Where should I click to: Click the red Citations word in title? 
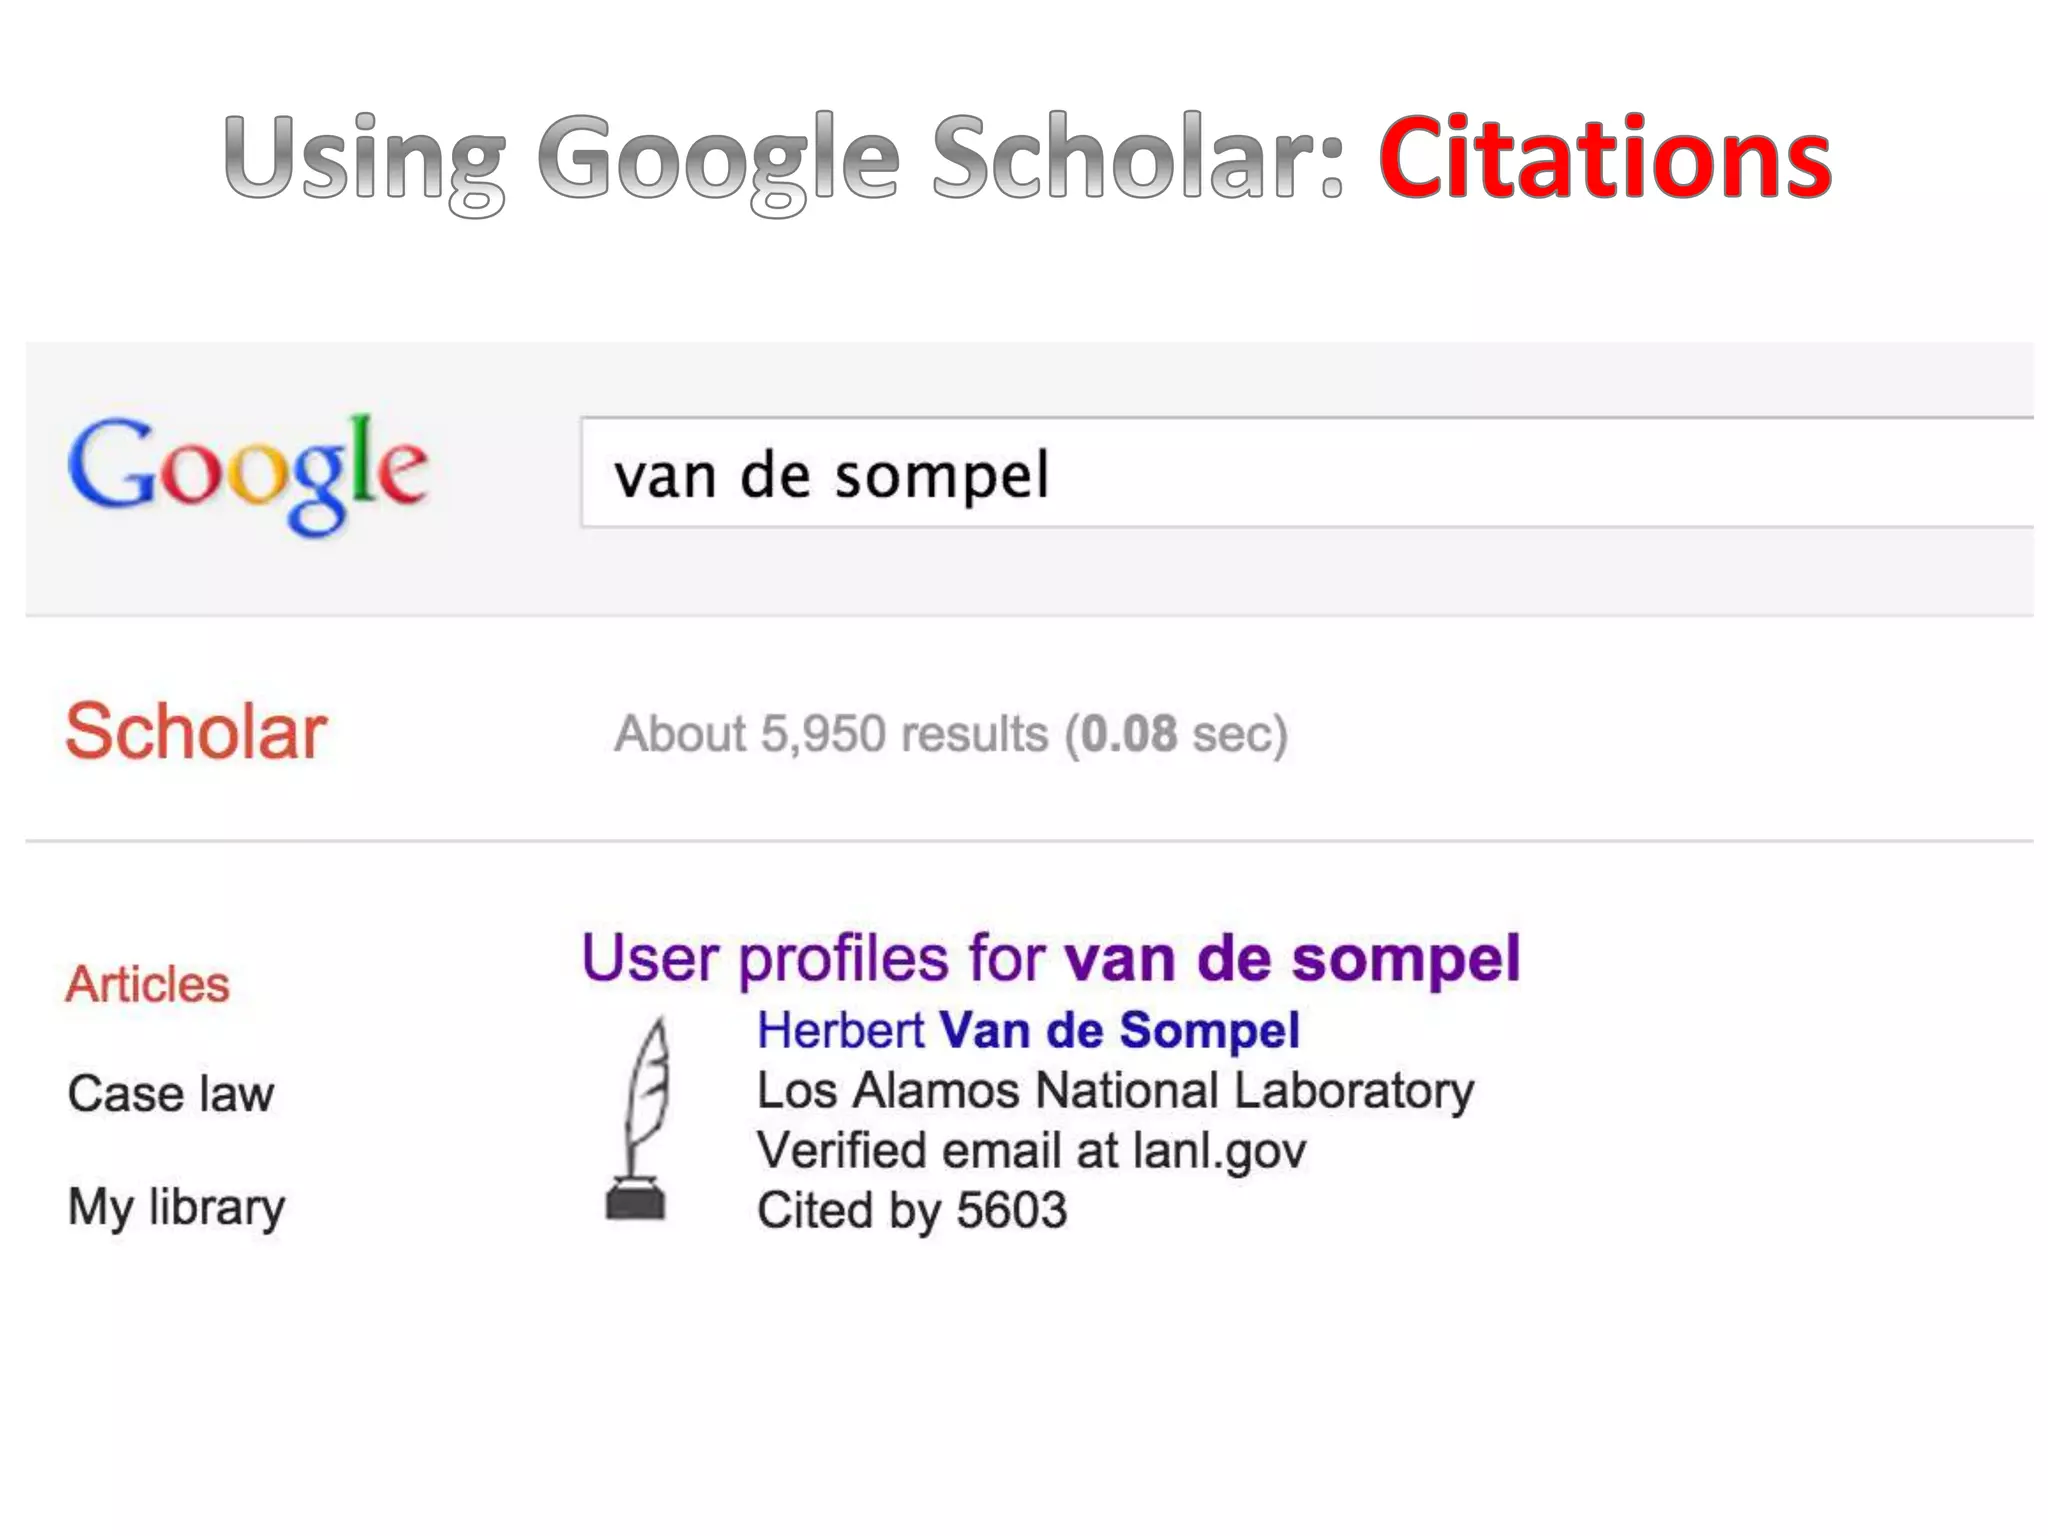pos(1604,158)
